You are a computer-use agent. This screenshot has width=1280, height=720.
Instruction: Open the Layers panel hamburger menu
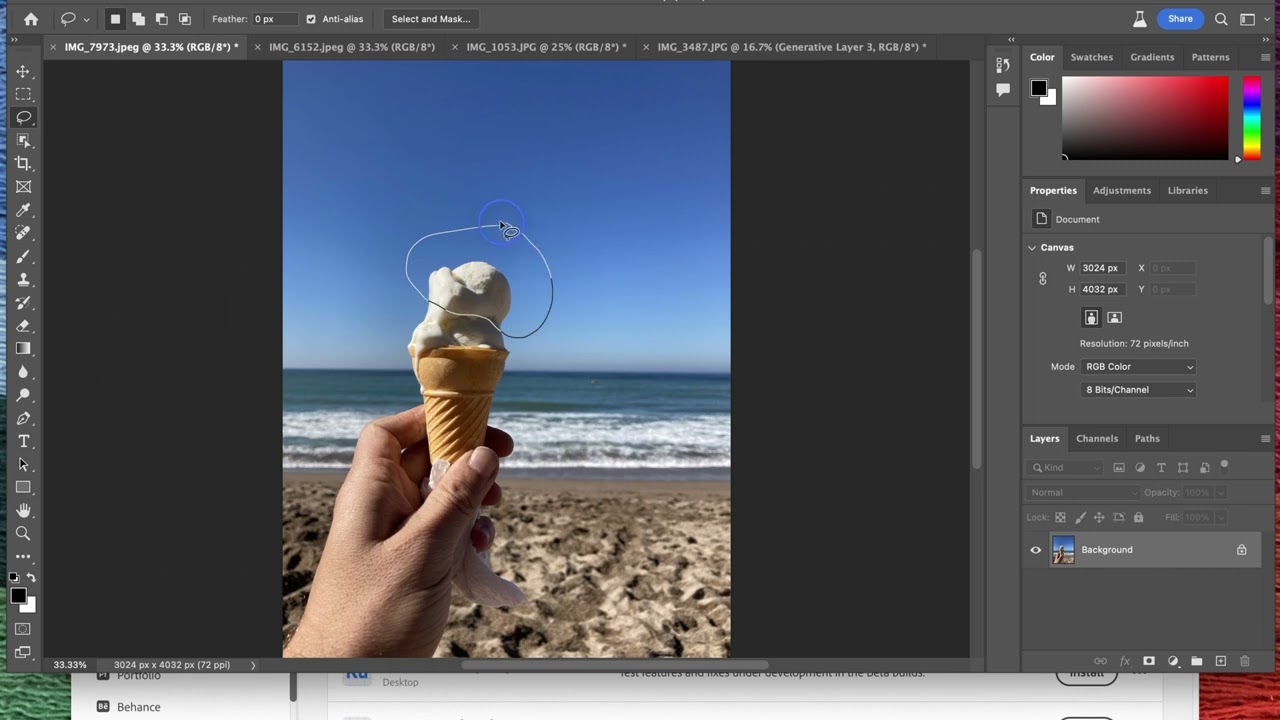[1265, 439]
